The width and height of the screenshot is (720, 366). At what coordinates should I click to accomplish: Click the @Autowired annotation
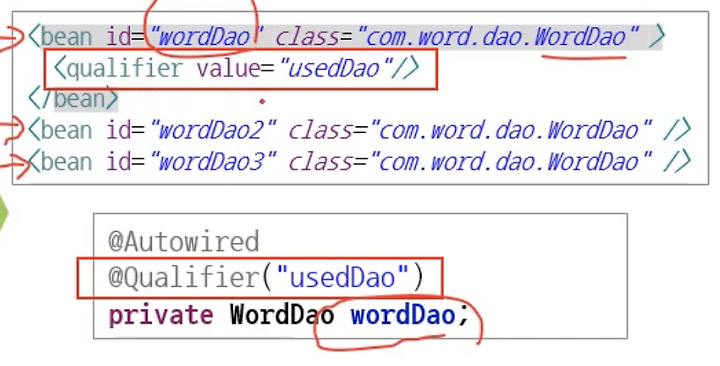tap(184, 242)
